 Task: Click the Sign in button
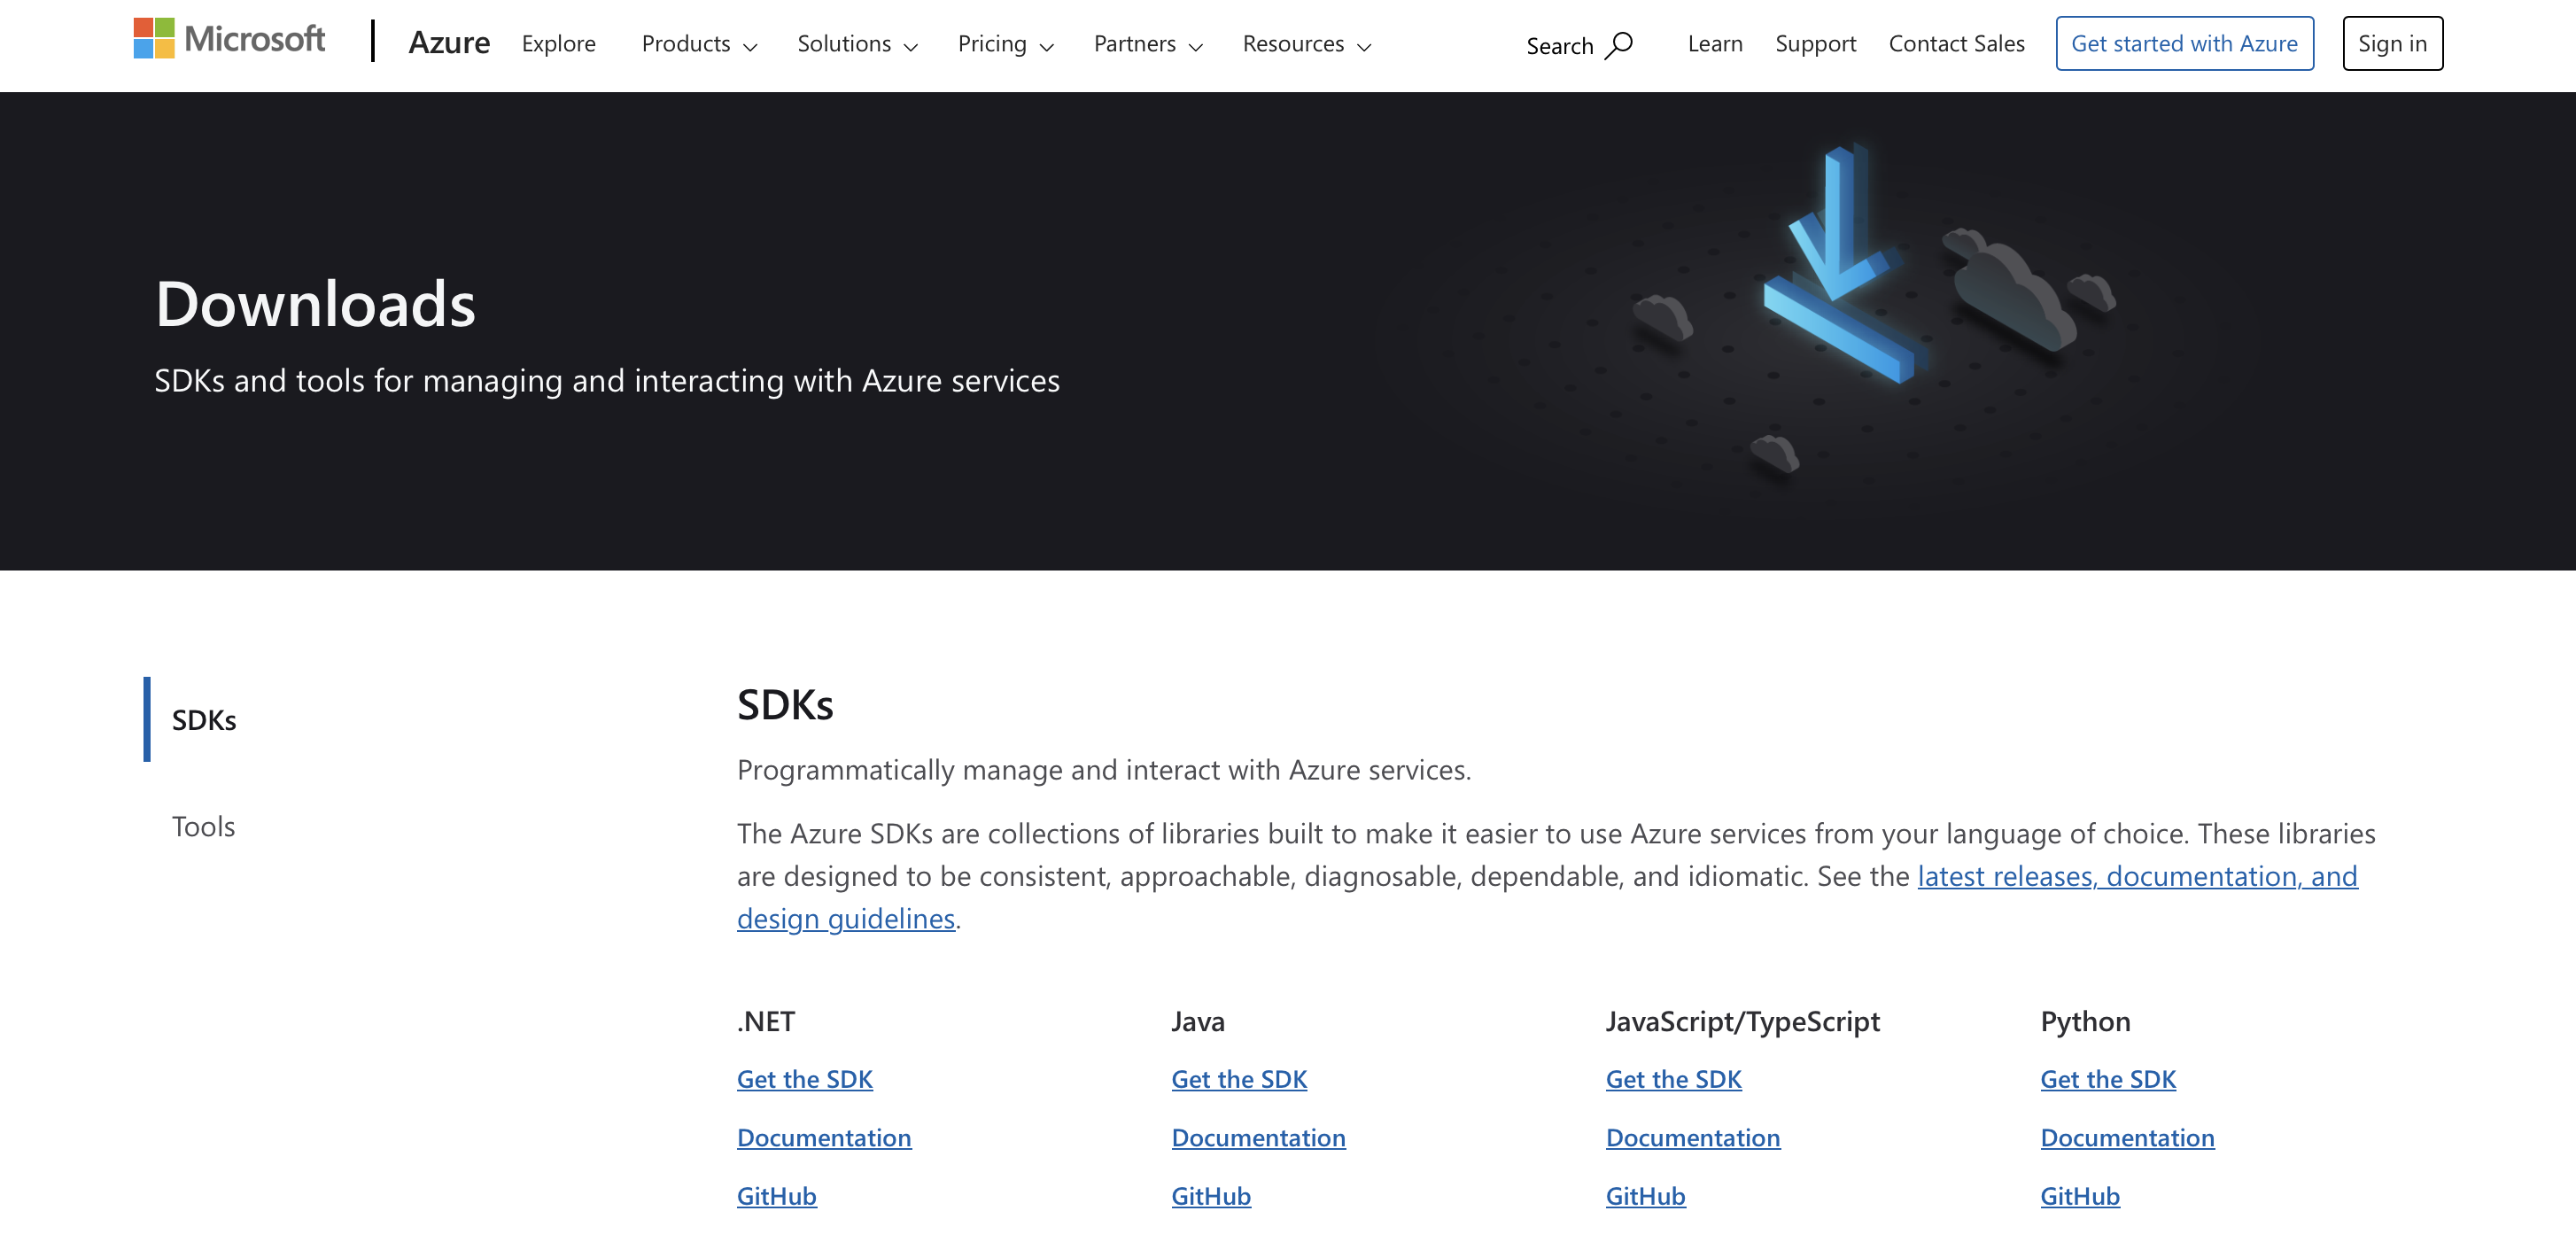[x=2391, y=44]
